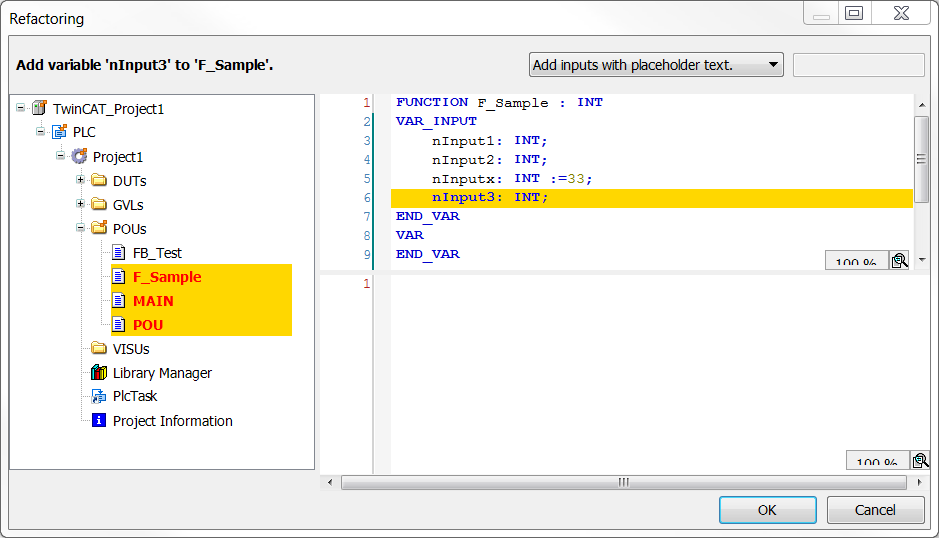Maximize the Refactoring dialog
Screen dimensions: 939x538
click(854, 13)
